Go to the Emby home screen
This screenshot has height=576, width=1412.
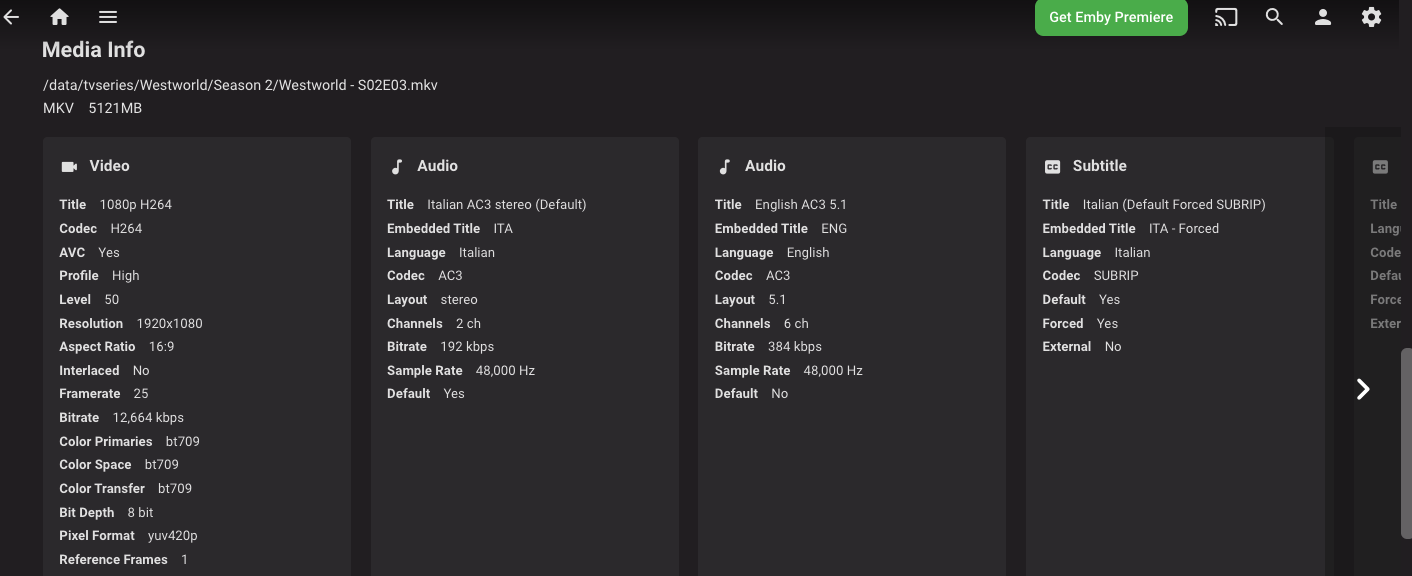(x=60, y=17)
